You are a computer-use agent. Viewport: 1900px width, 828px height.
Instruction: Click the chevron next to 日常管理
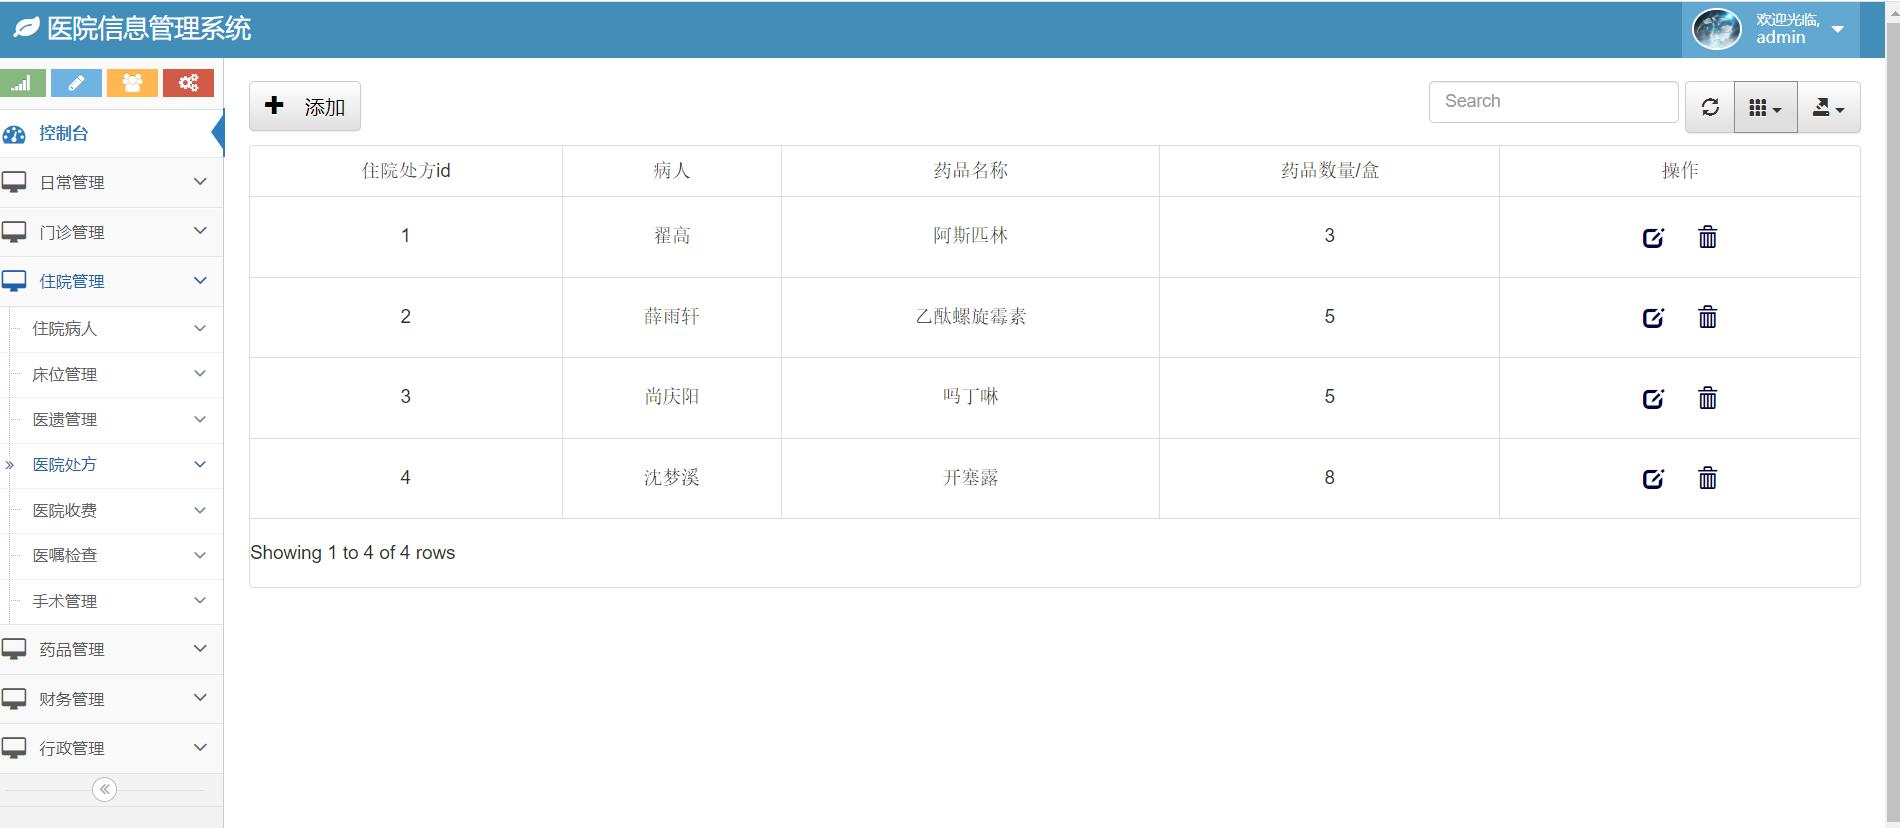[x=200, y=181]
